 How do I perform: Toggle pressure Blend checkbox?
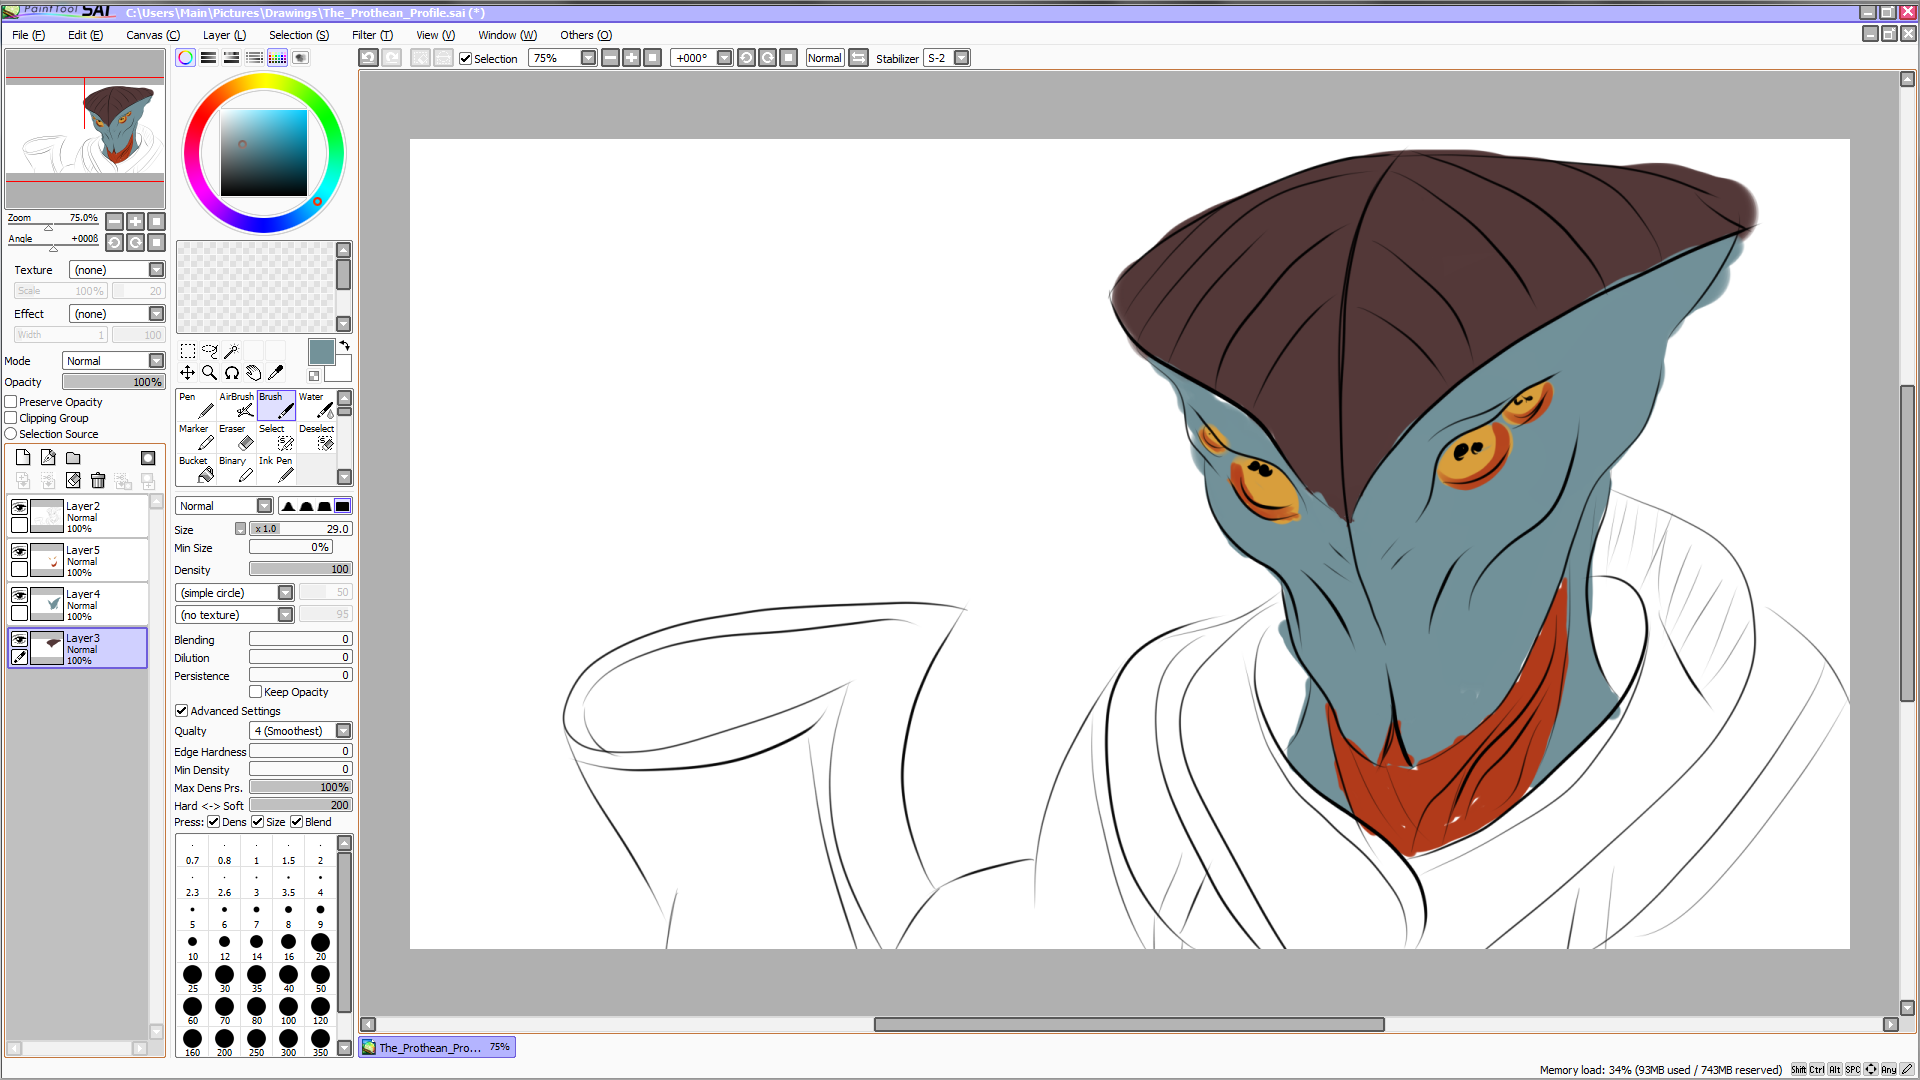(296, 822)
